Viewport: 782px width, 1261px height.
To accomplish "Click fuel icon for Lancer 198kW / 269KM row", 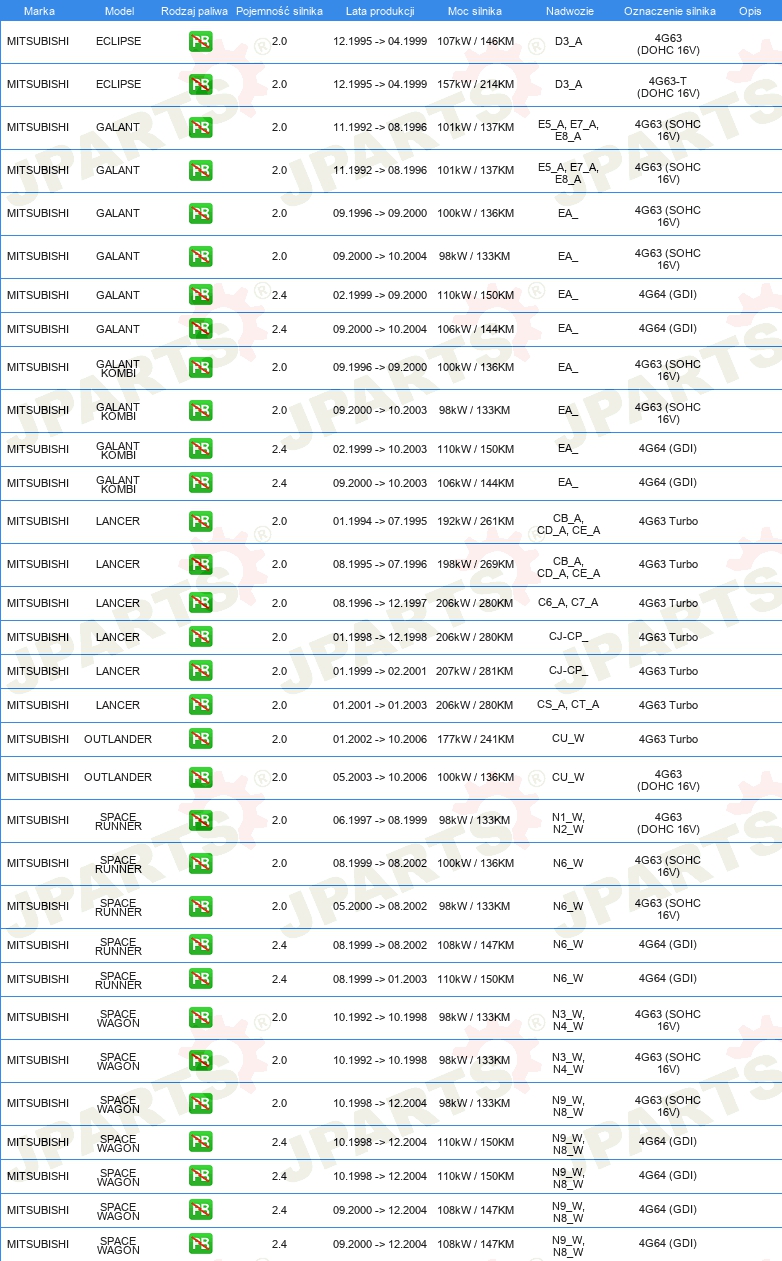I will [200, 564].
